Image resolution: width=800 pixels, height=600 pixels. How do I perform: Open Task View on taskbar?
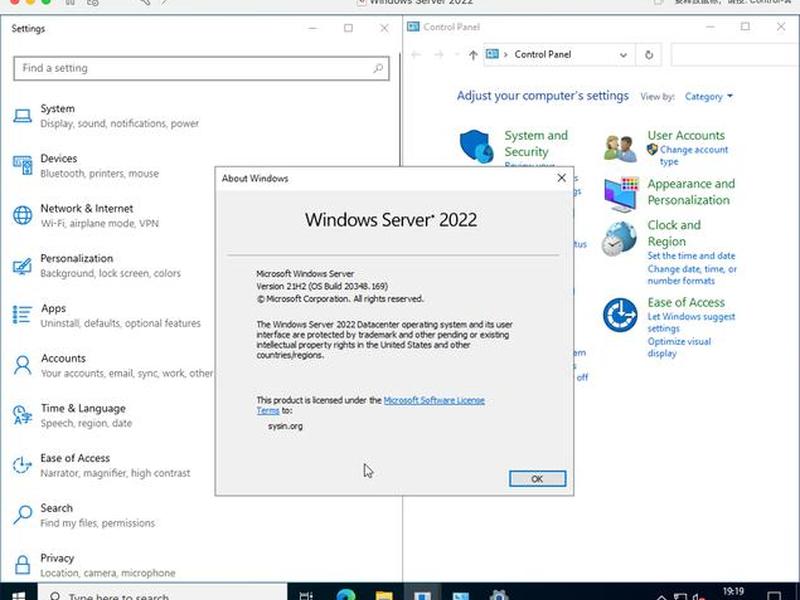(306, 595)
